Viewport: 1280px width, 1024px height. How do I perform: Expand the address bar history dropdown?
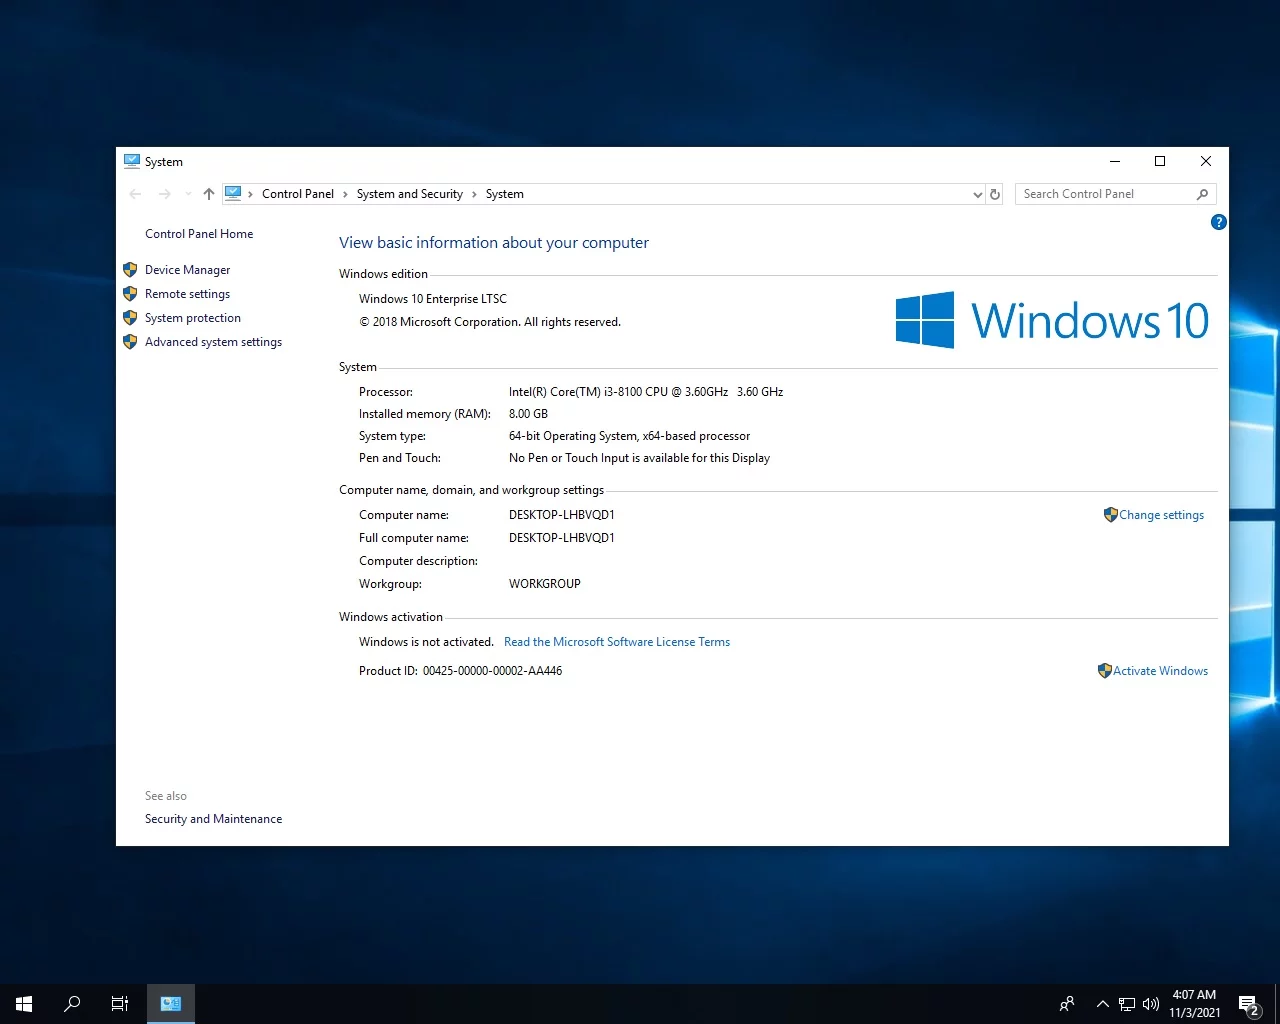coord(977,195)
